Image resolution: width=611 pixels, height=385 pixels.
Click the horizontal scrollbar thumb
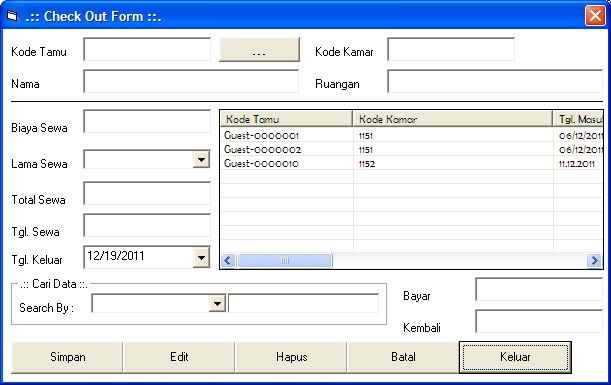point(285,260)
